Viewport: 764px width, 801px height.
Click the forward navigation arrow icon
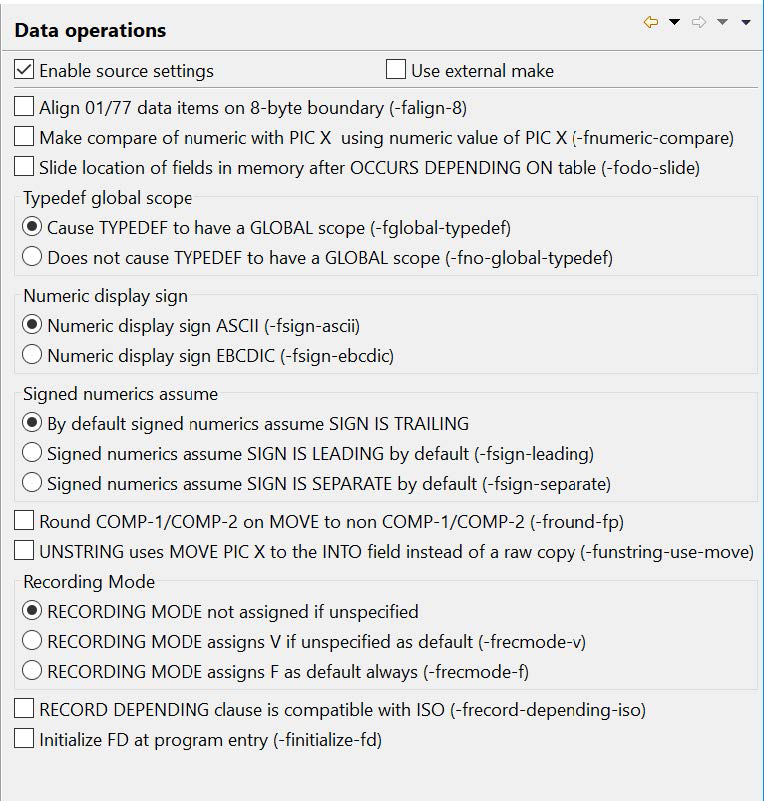[699, 20]
